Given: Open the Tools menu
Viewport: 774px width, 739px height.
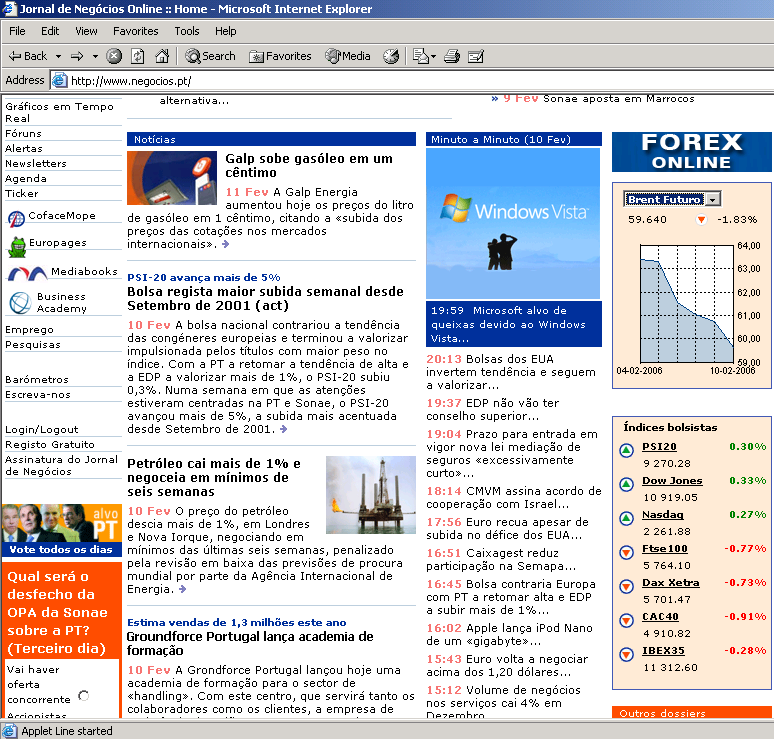Looking at the screenshot, I should pyautogui.click(x=187, y=31).
